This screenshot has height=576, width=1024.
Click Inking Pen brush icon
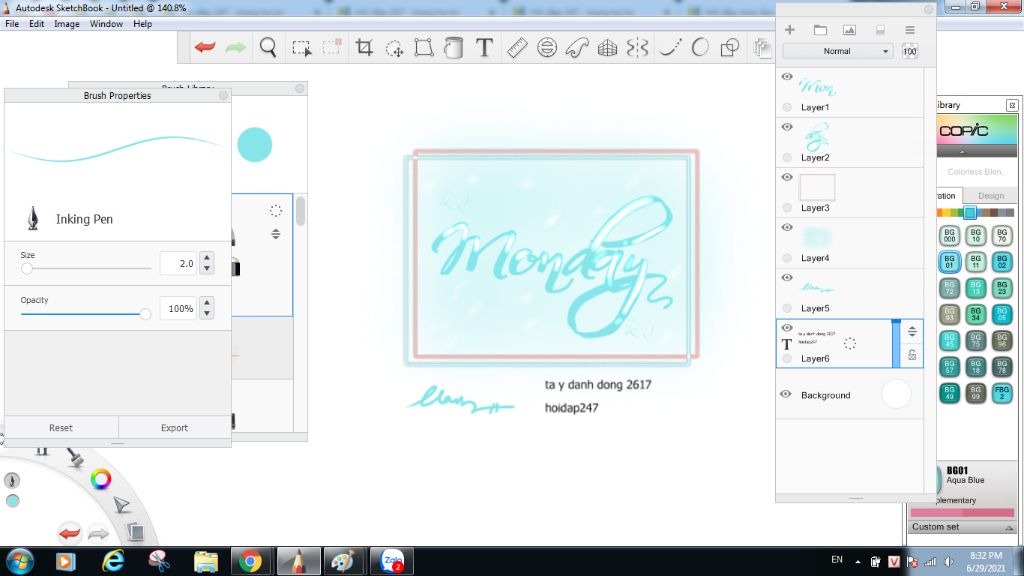tap(33, 219)
